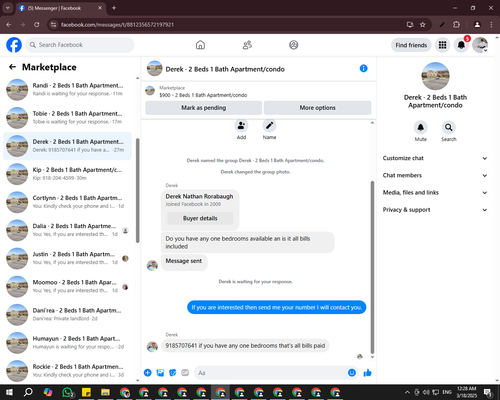Show hidden system tray icons
500x400 pixels.
tap(407, 392)
